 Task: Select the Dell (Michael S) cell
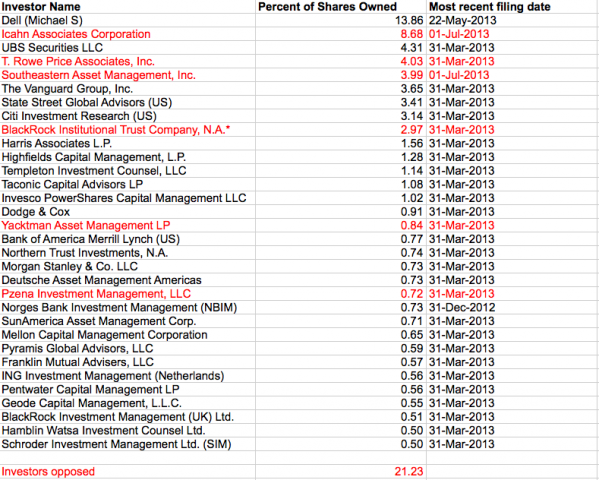(128, 20)
